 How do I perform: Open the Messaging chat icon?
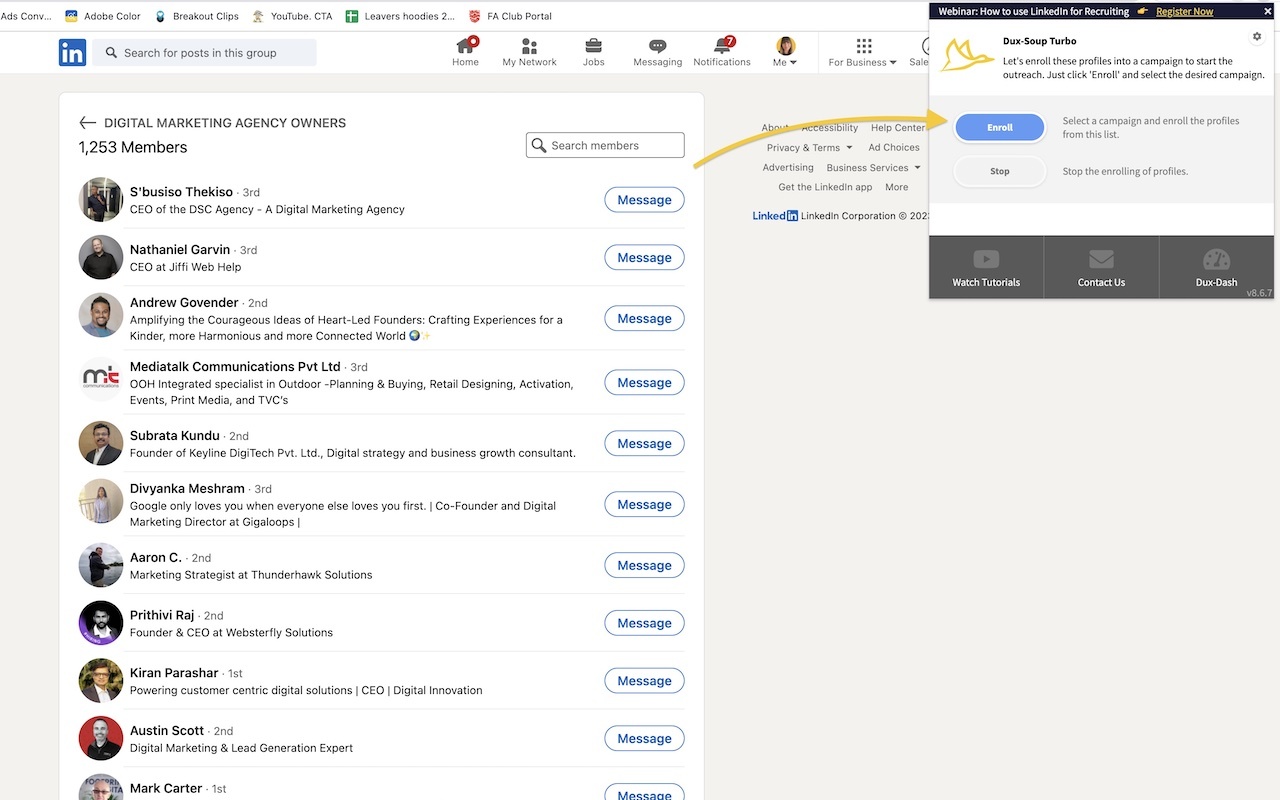click(657, 52)
